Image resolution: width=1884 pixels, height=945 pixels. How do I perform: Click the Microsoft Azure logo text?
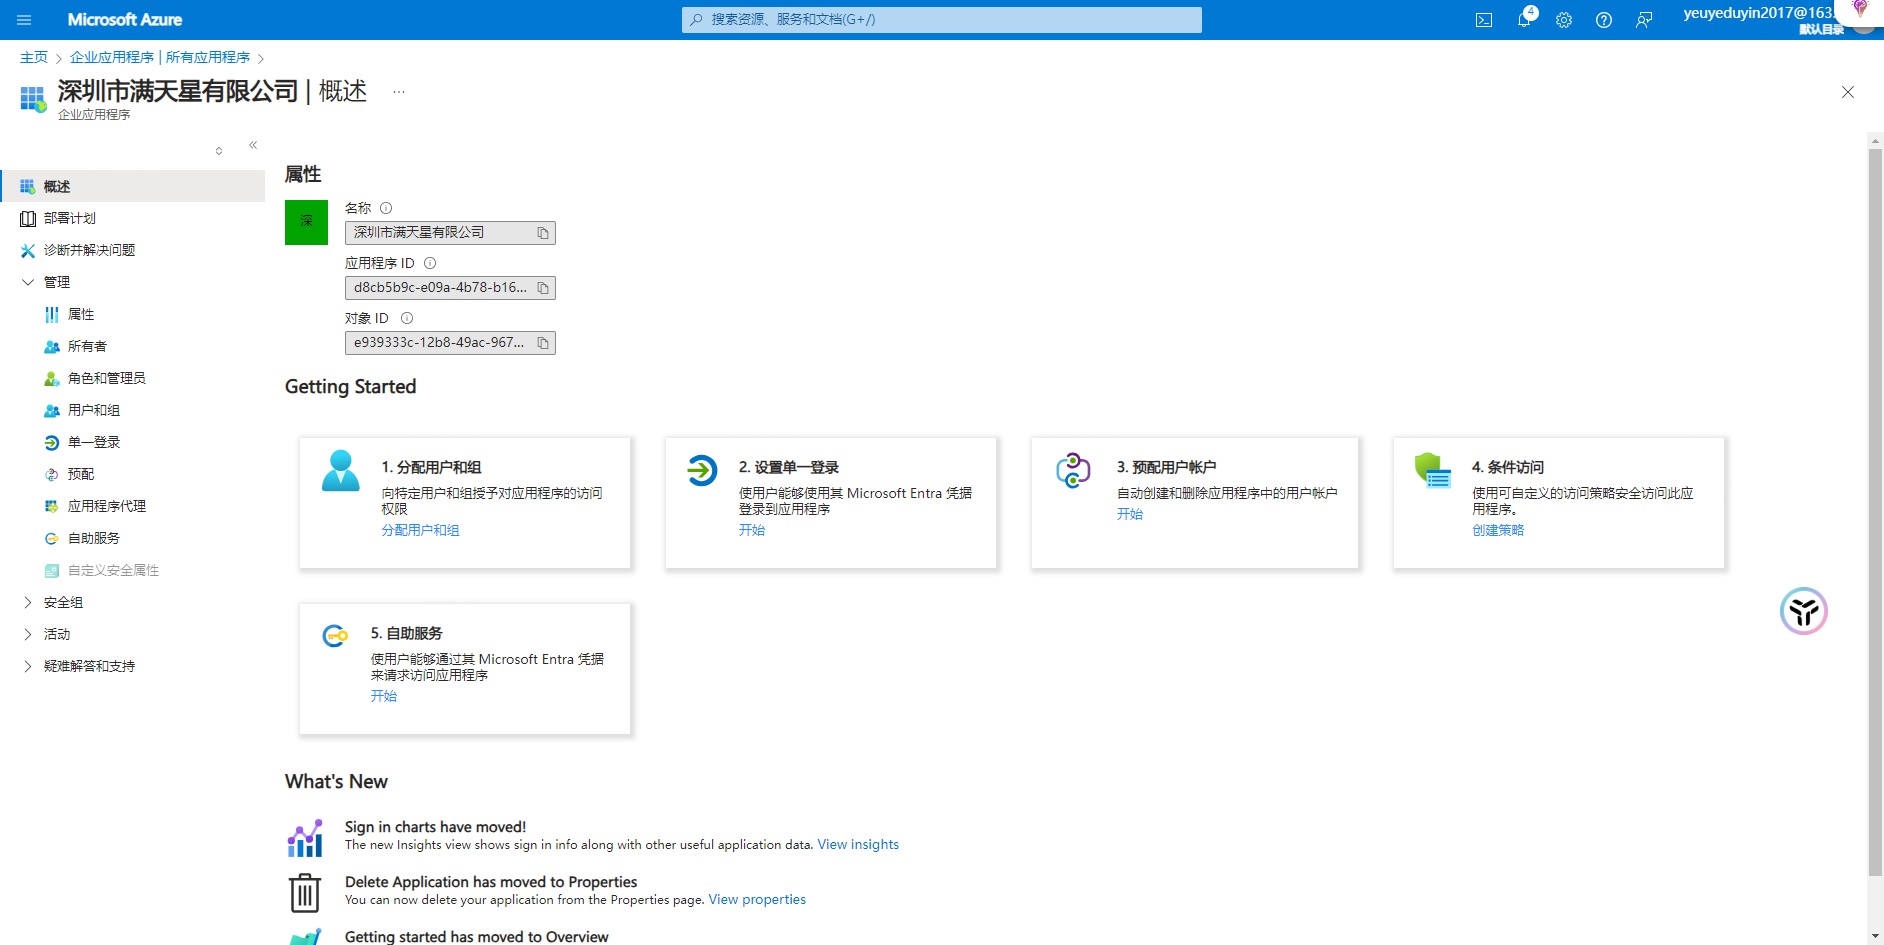[125, 20]
